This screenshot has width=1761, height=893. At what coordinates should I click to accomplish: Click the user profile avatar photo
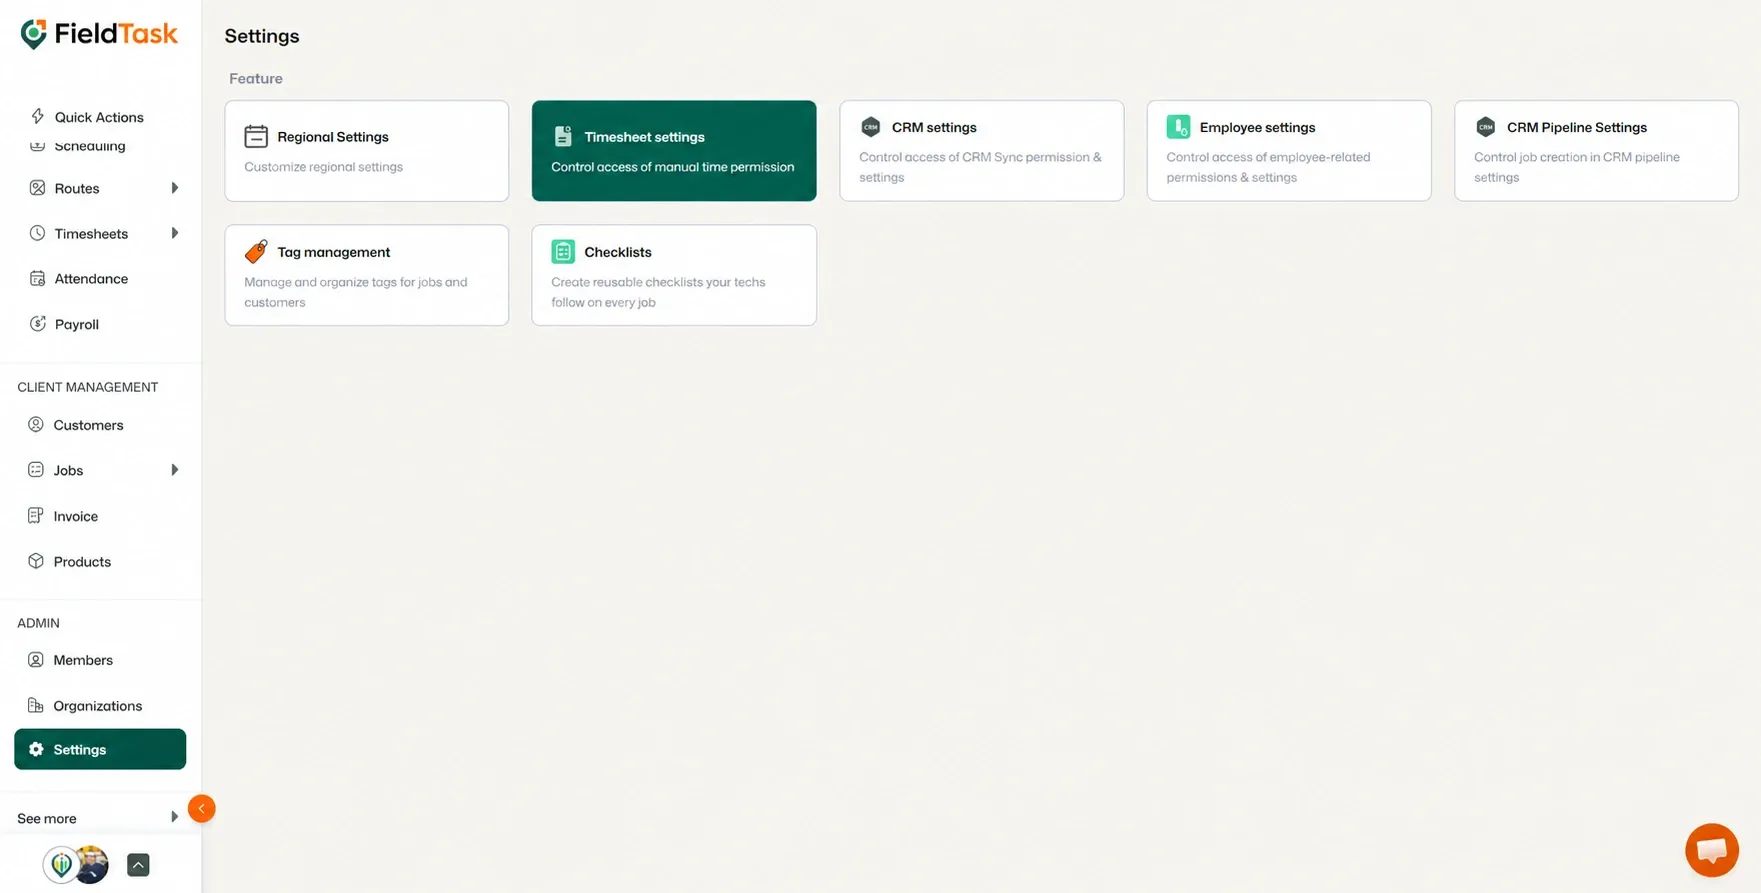(x=92, y=865)
